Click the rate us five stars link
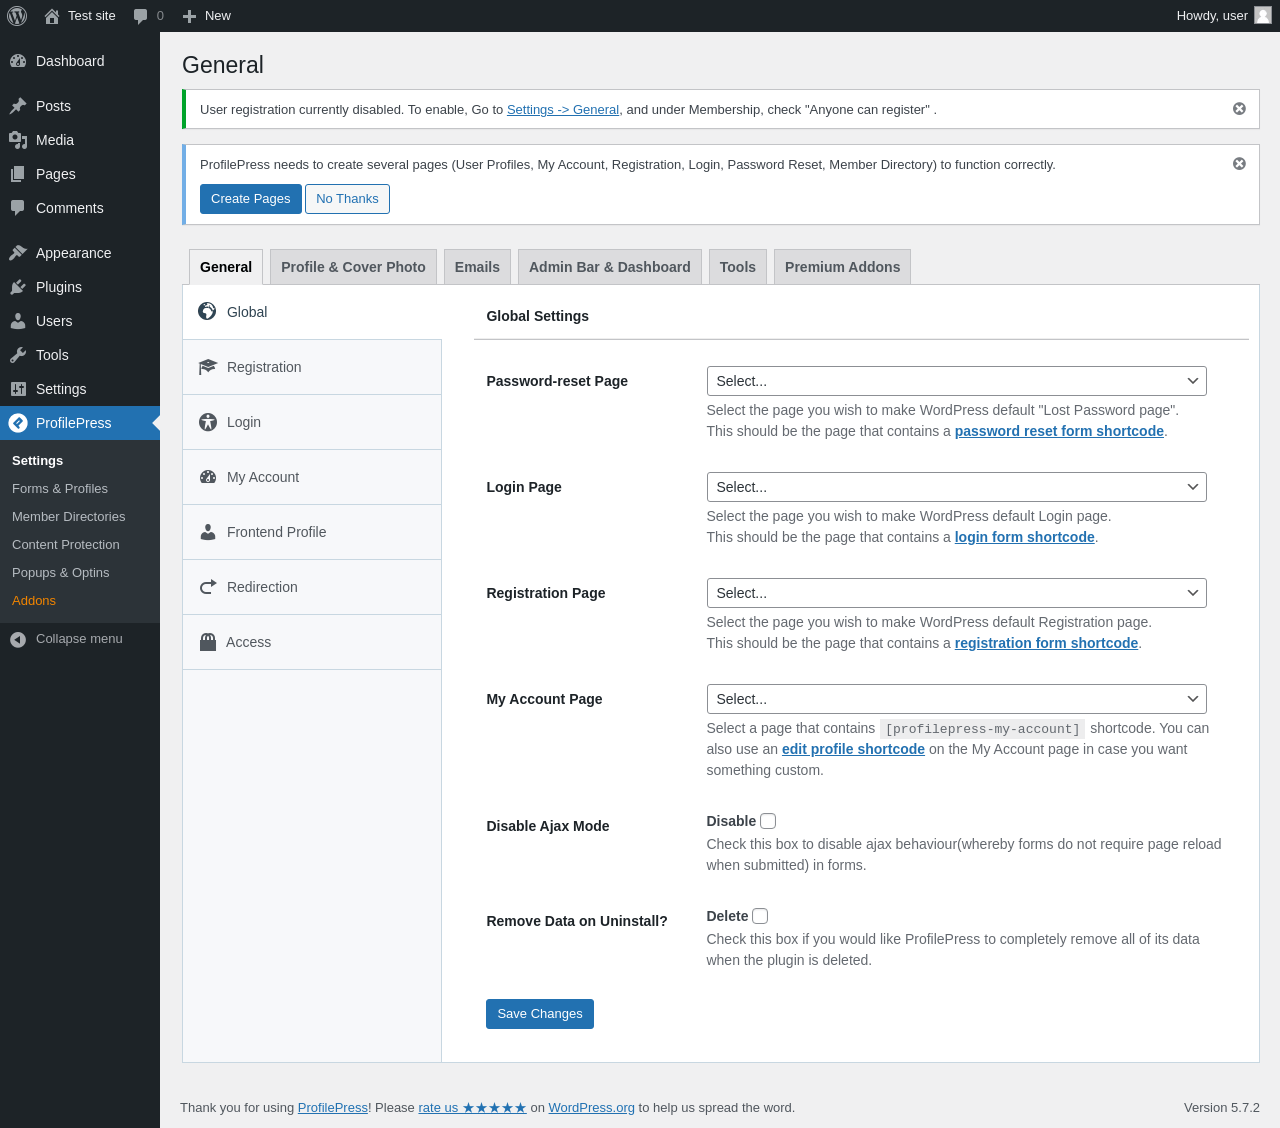The height and width of the screenshot is (1128, 1280). coord(472,1108)
